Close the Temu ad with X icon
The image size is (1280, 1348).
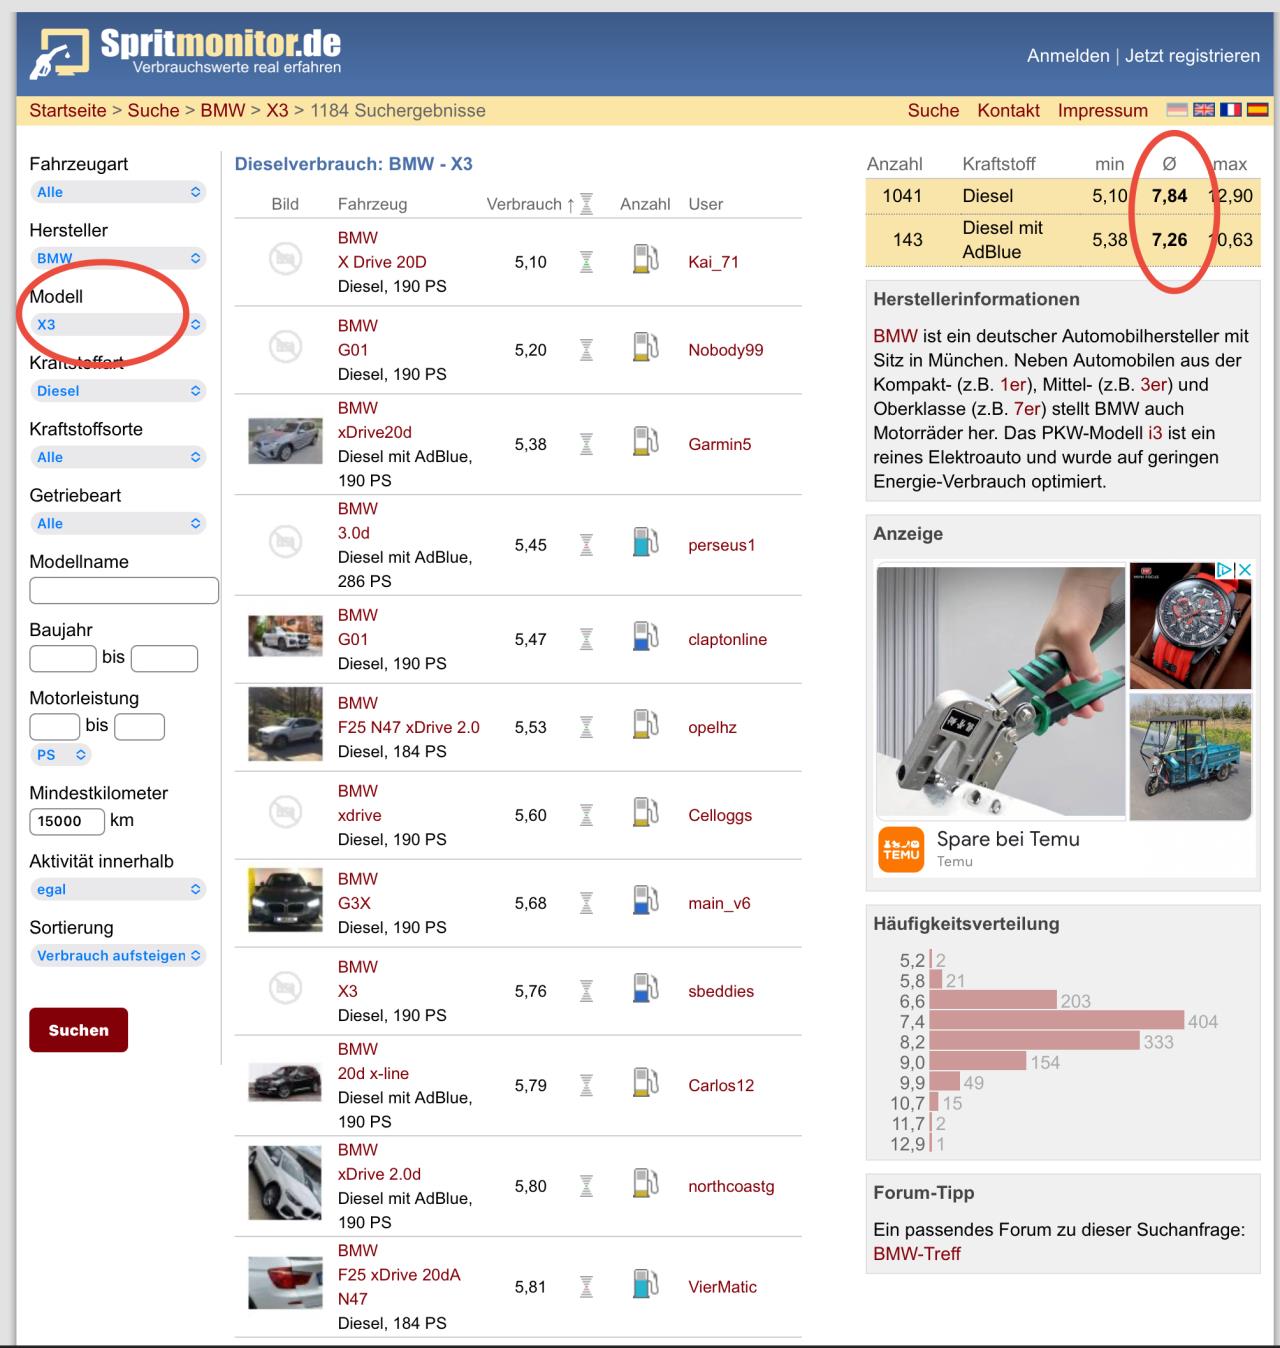[1245, 570]
